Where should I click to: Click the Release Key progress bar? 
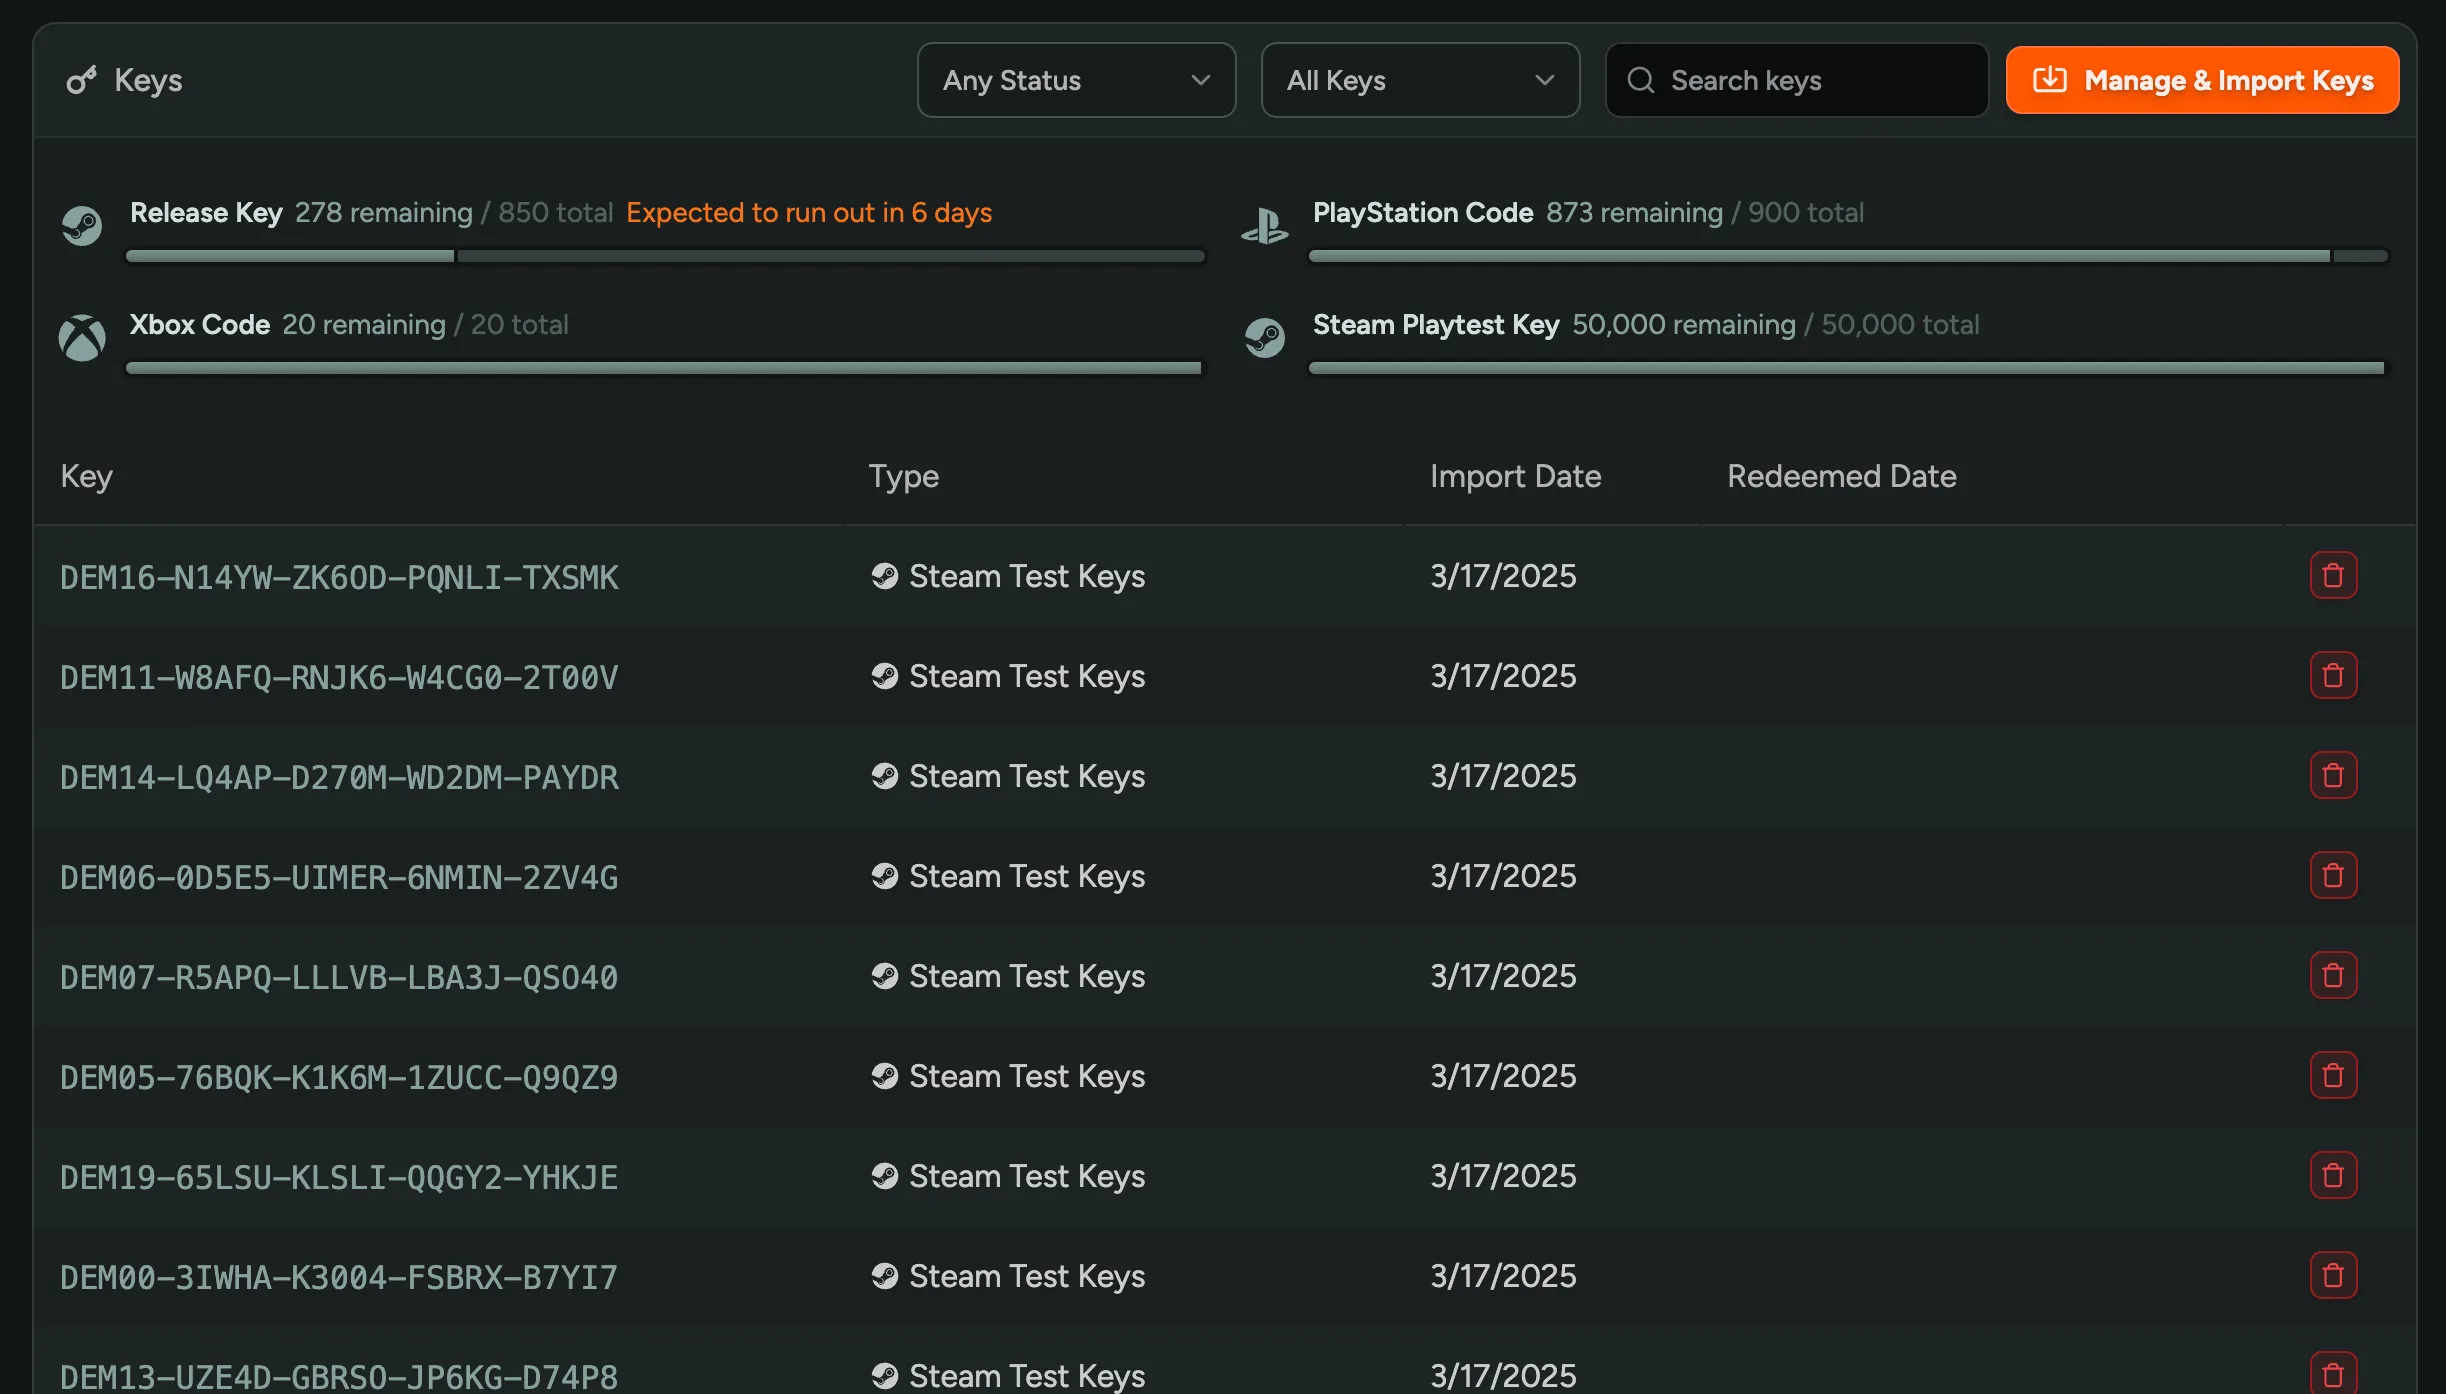[x=664, y=256]
